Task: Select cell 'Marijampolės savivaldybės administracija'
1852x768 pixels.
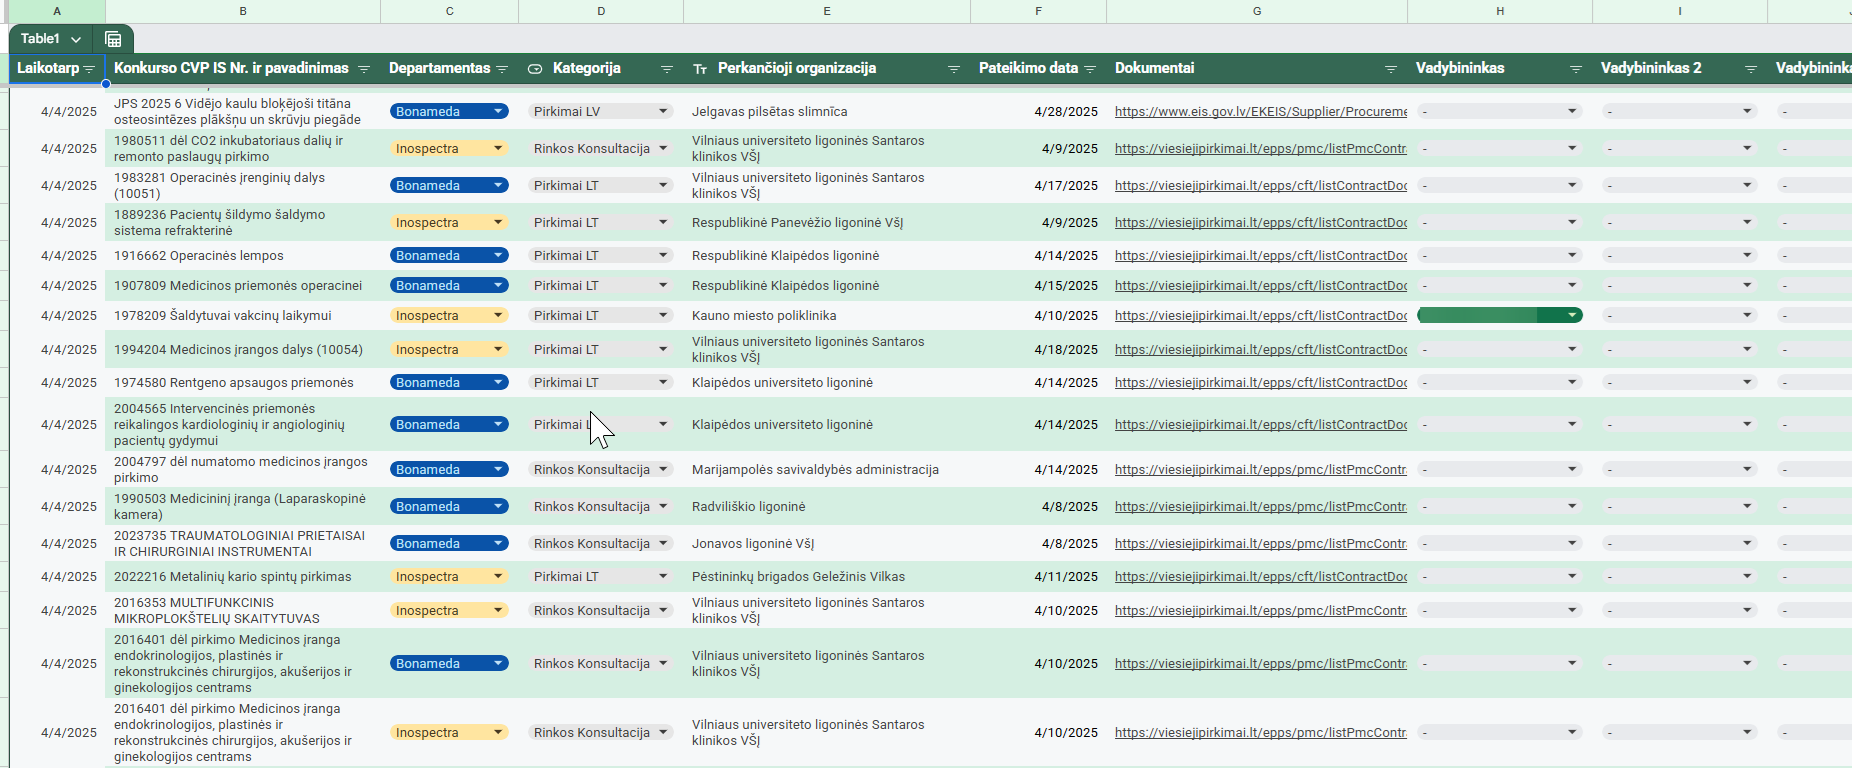Action: tap(827, 469)
